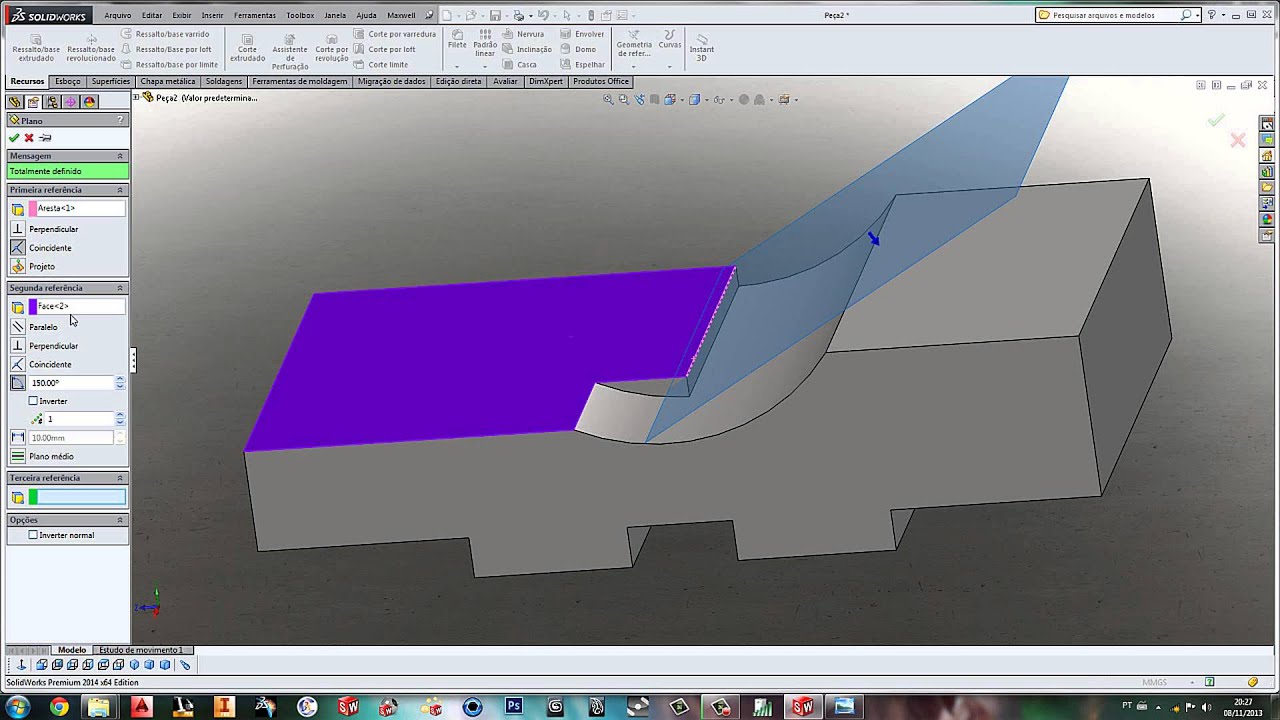Choose the Corte extrudado tool

pos(248,47)
